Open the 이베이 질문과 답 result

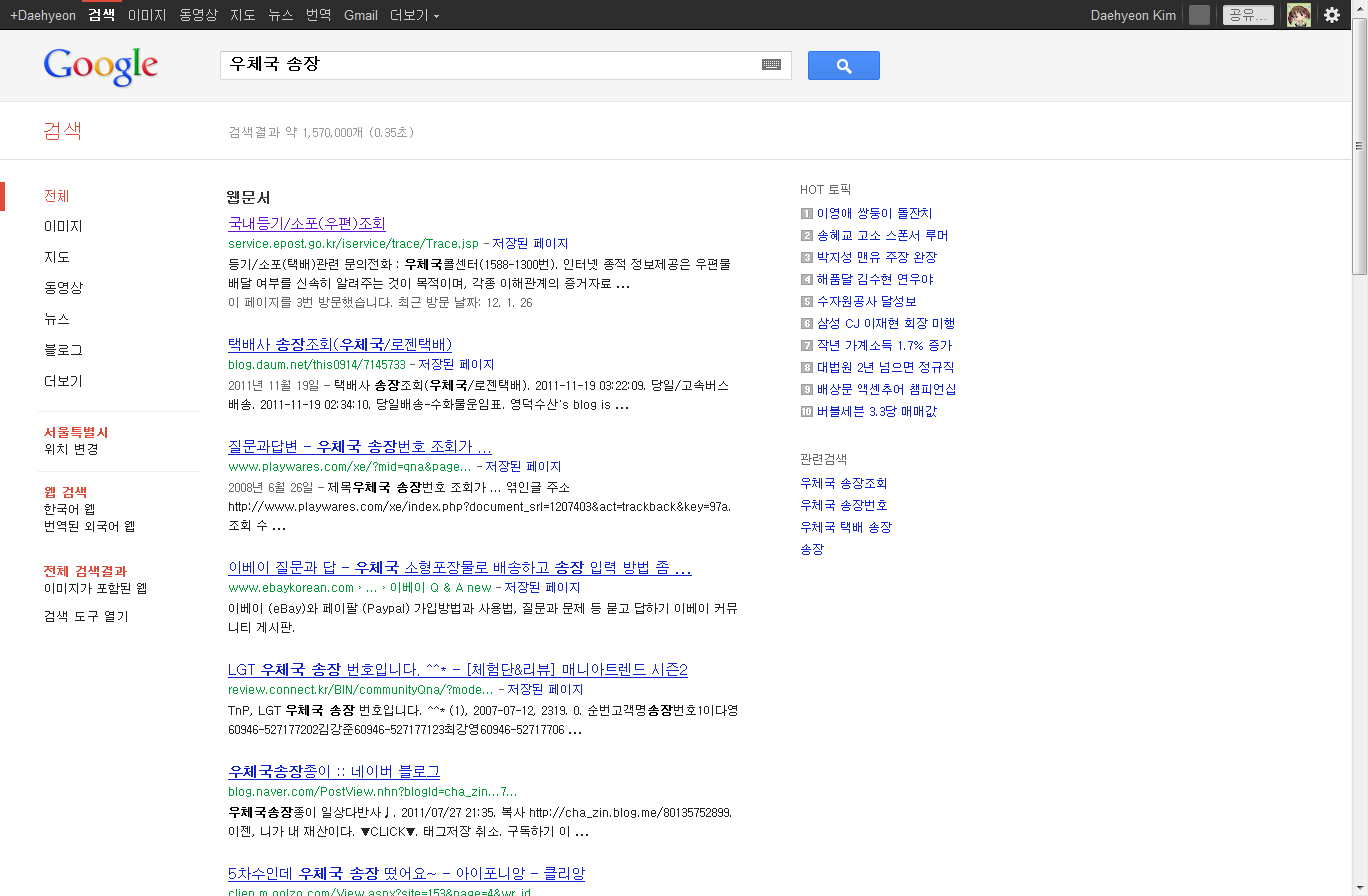point(460,568)
